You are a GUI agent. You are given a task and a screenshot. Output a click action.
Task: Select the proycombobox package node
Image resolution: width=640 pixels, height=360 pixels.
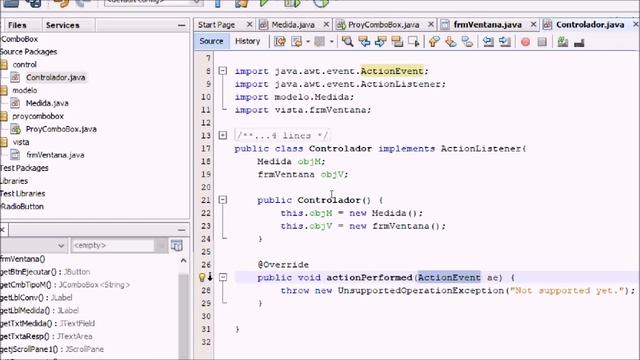[x=38, y=116]
